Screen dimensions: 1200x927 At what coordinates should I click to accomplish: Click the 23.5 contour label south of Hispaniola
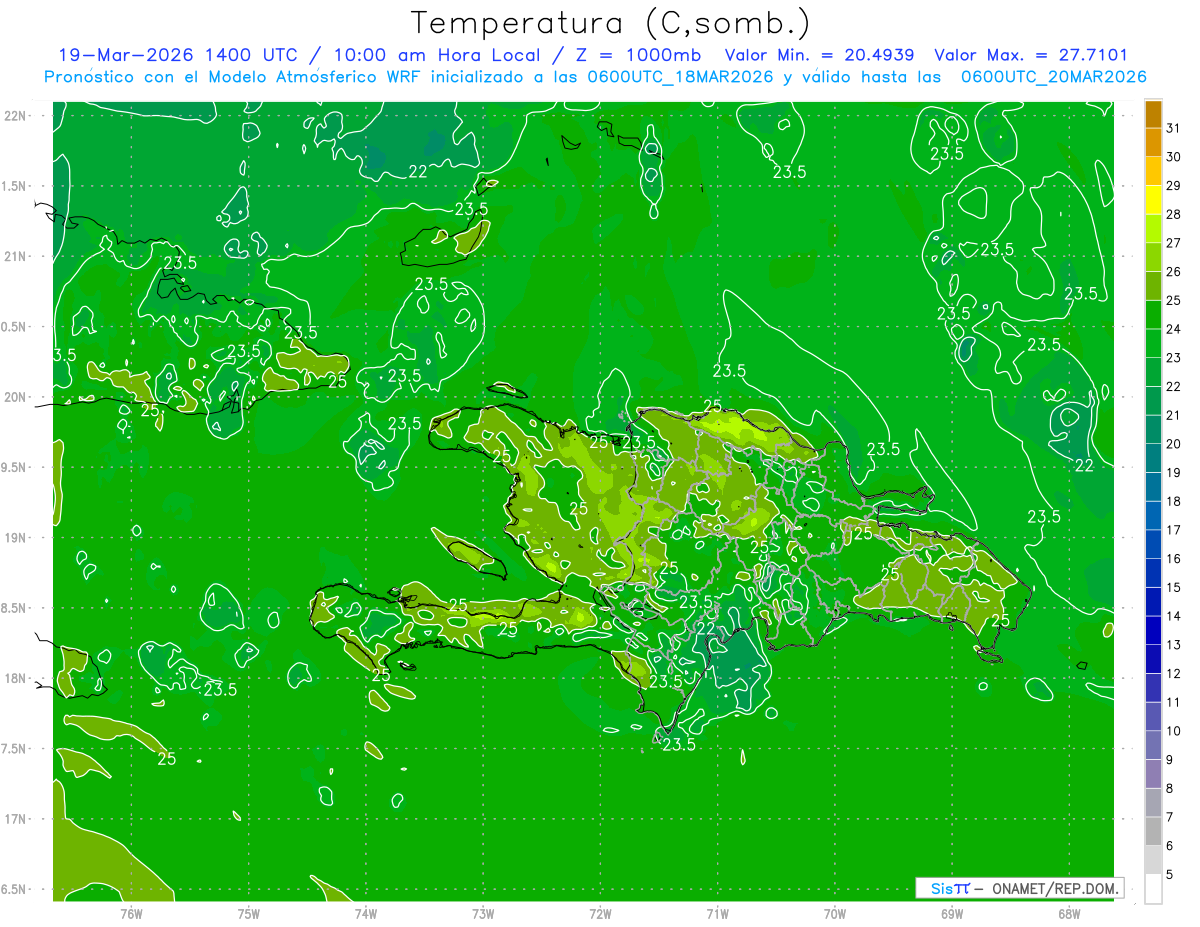coord(679,744)
